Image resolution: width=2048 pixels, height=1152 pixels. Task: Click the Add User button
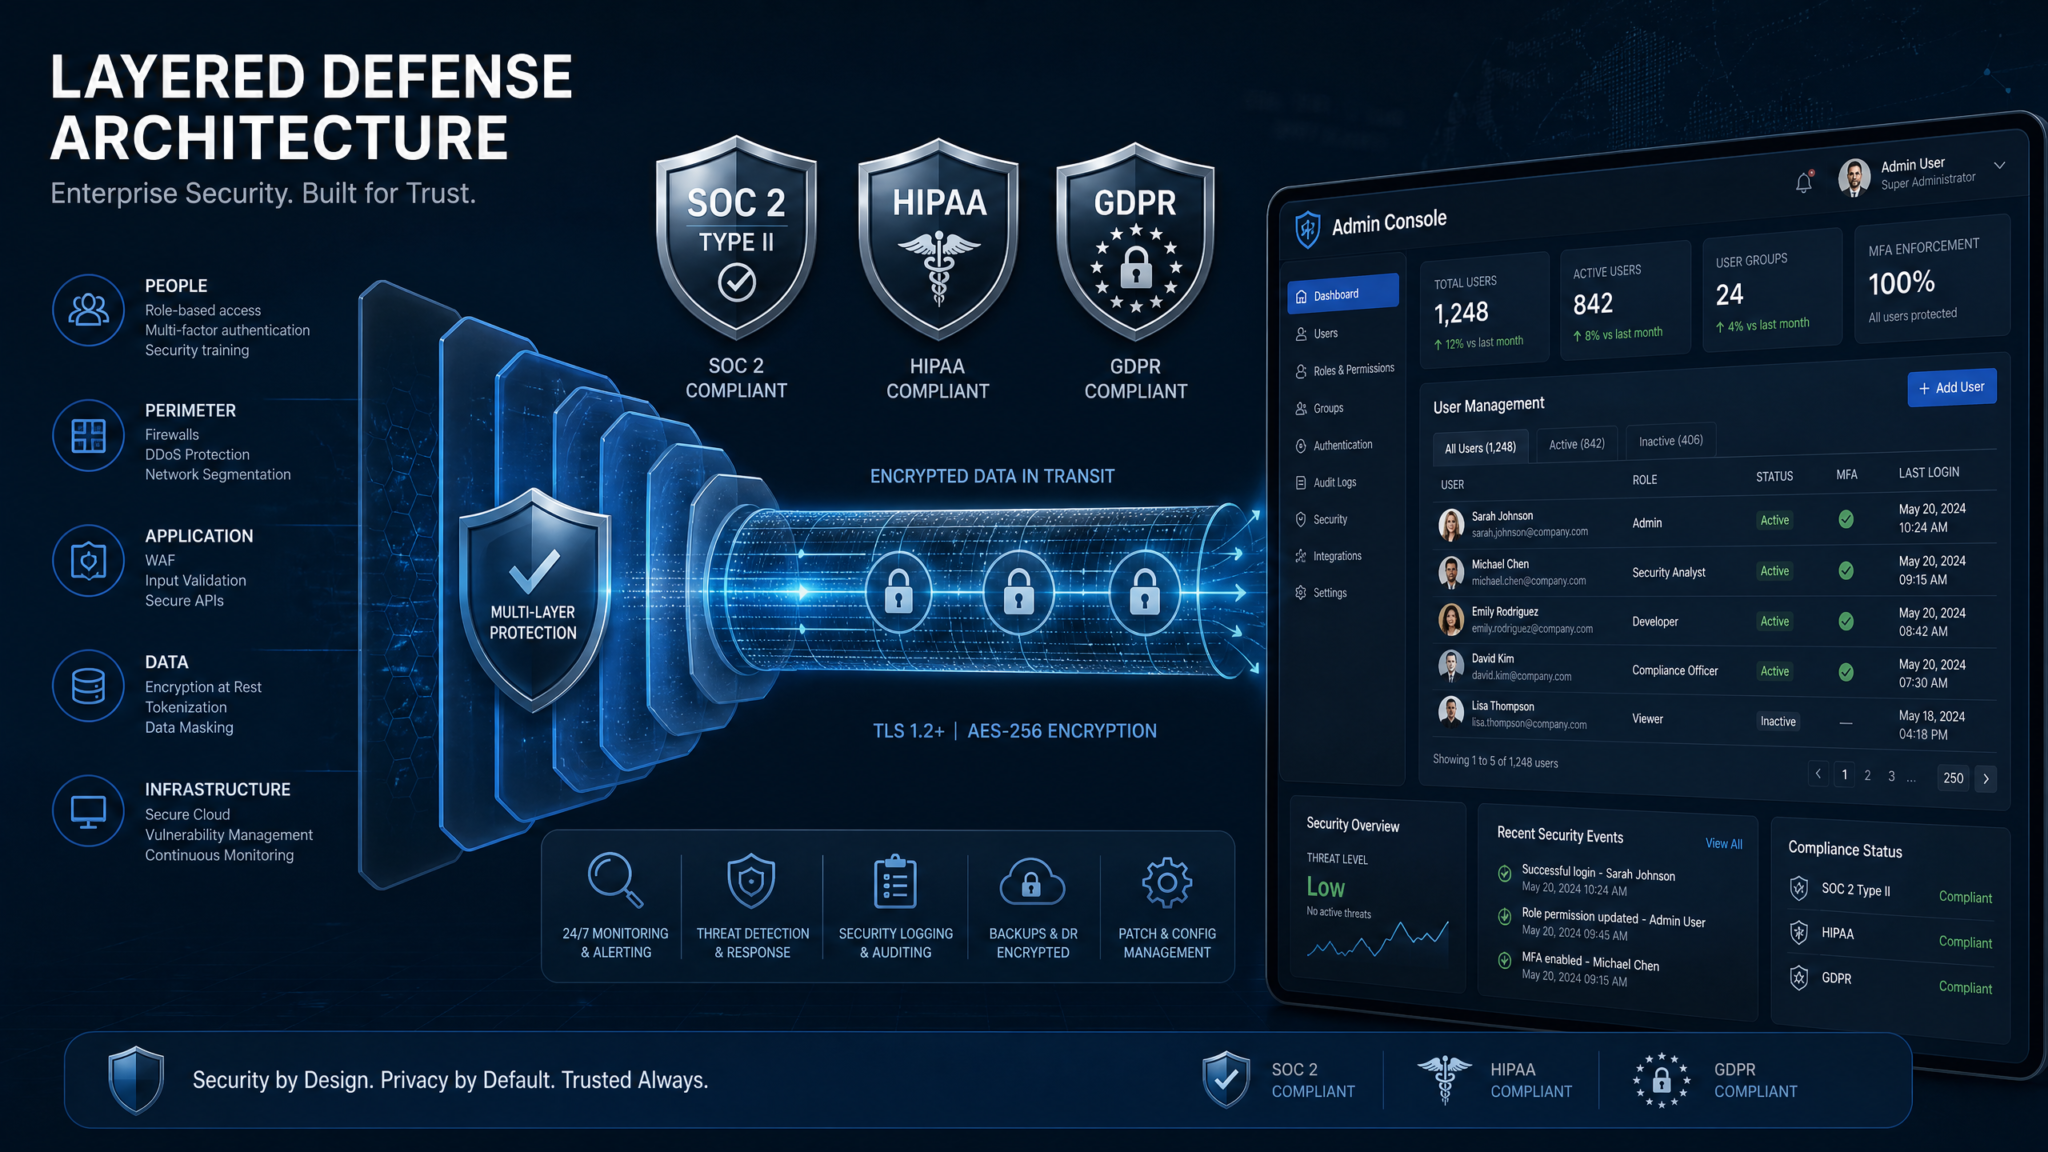(1951, 387)
